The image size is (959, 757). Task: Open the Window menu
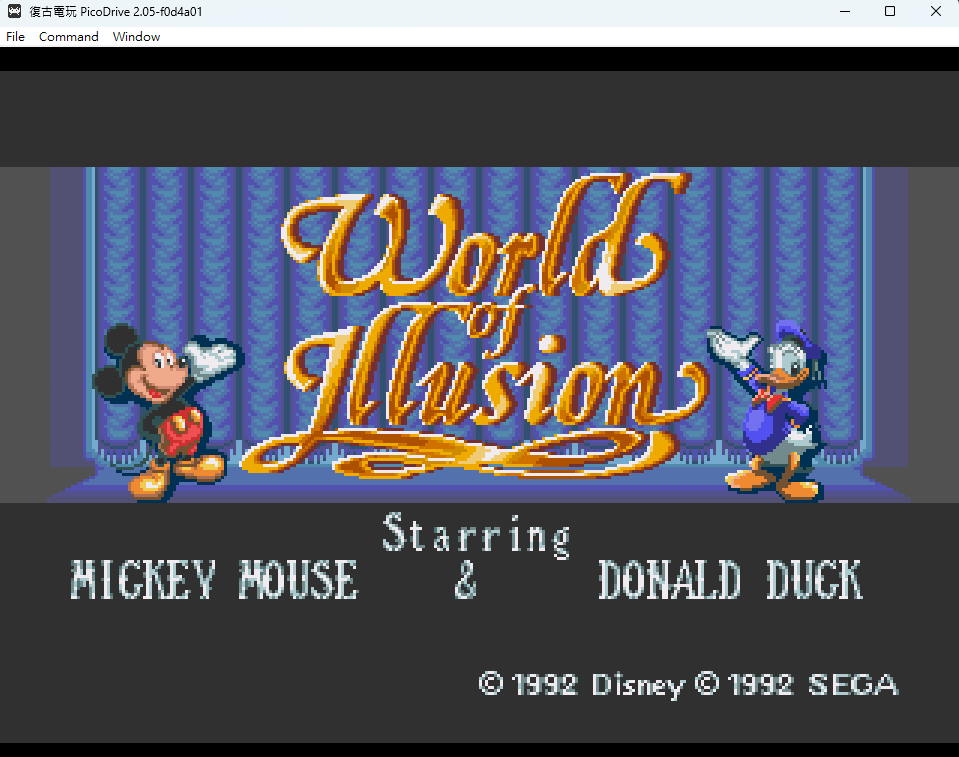136,37
